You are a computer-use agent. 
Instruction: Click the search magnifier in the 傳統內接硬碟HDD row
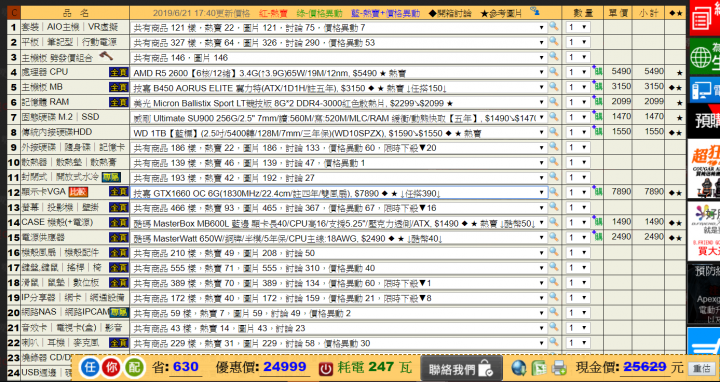[x=554, y=132]
